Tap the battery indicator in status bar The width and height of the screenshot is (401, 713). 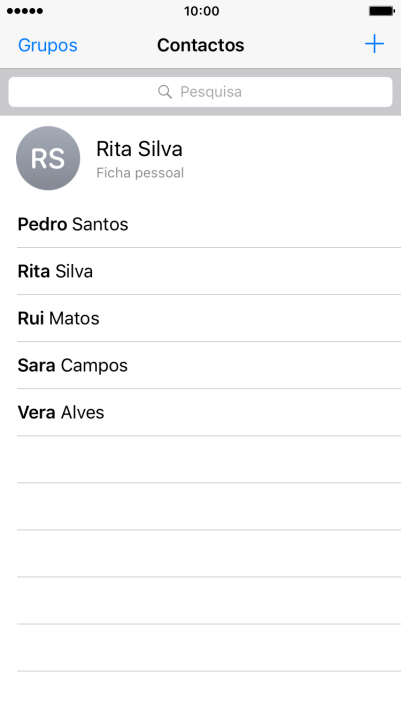point(381,11)
